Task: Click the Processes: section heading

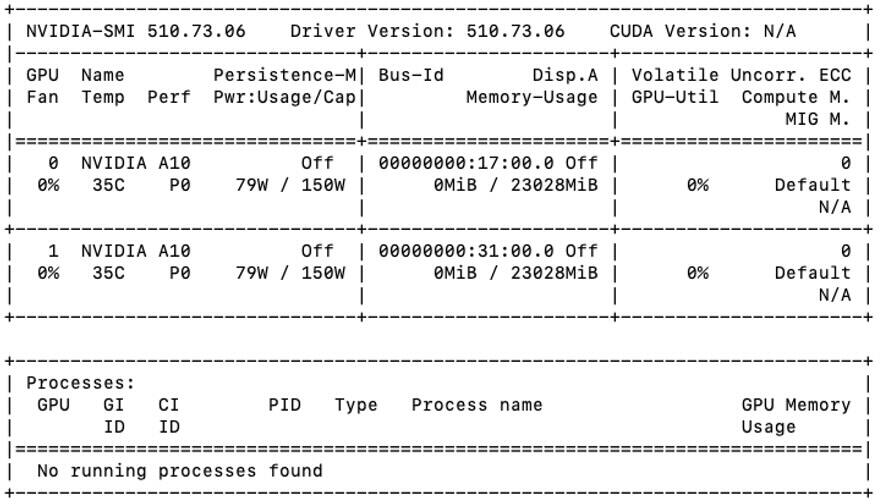Action: pos(80,383)
